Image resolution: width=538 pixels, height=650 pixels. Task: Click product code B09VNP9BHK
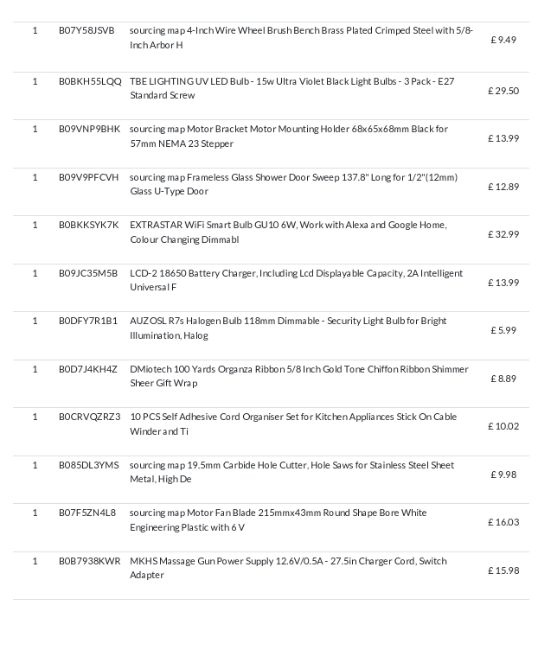coord(89,129)
